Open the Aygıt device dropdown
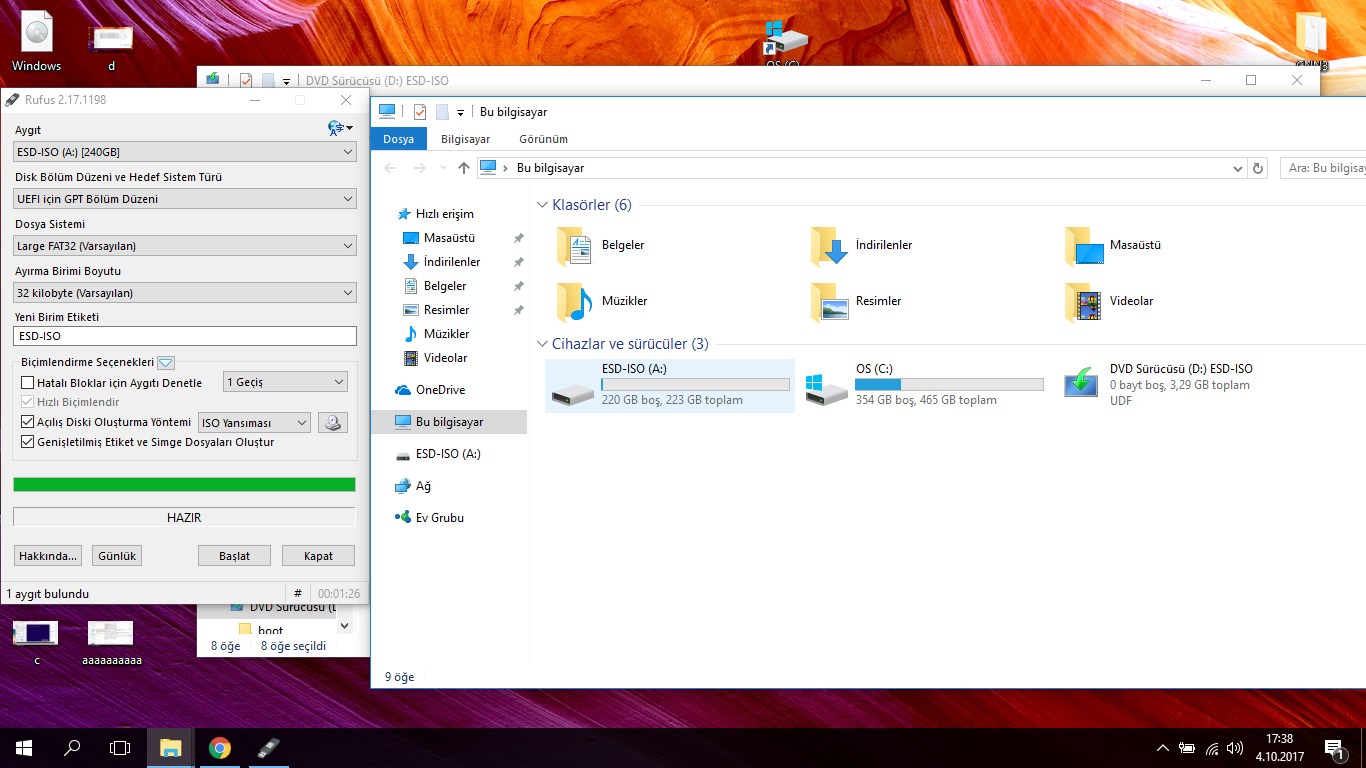The image size is (1366, 768). pos(185,152)
